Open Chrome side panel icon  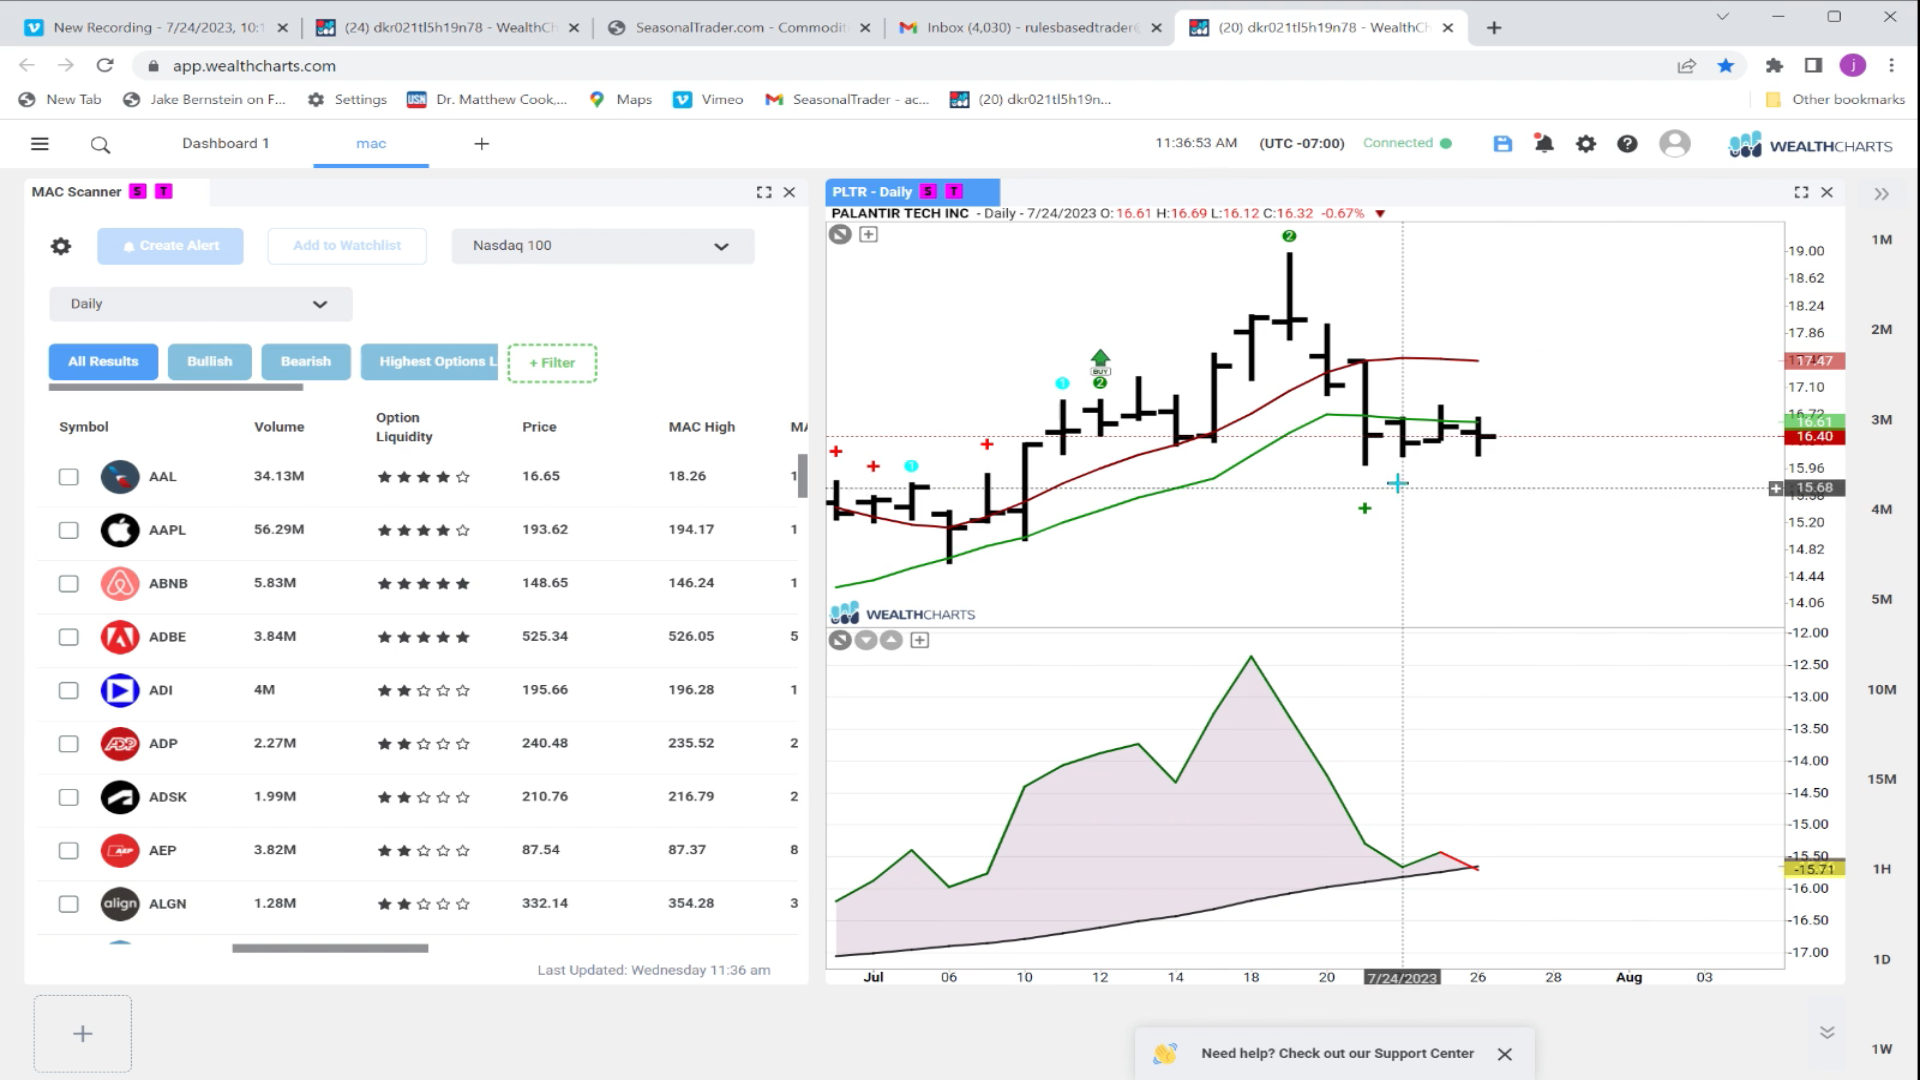click(1813, 66)
